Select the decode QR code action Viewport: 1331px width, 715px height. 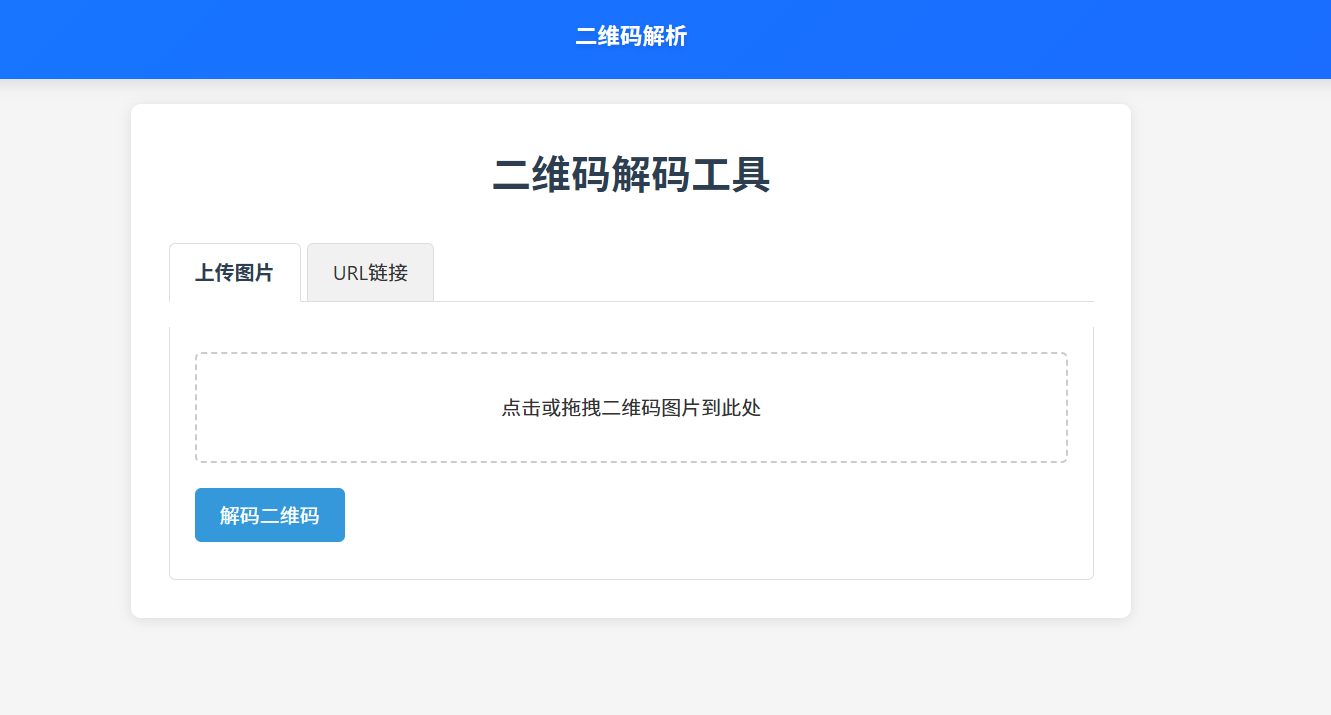point(269,514)
